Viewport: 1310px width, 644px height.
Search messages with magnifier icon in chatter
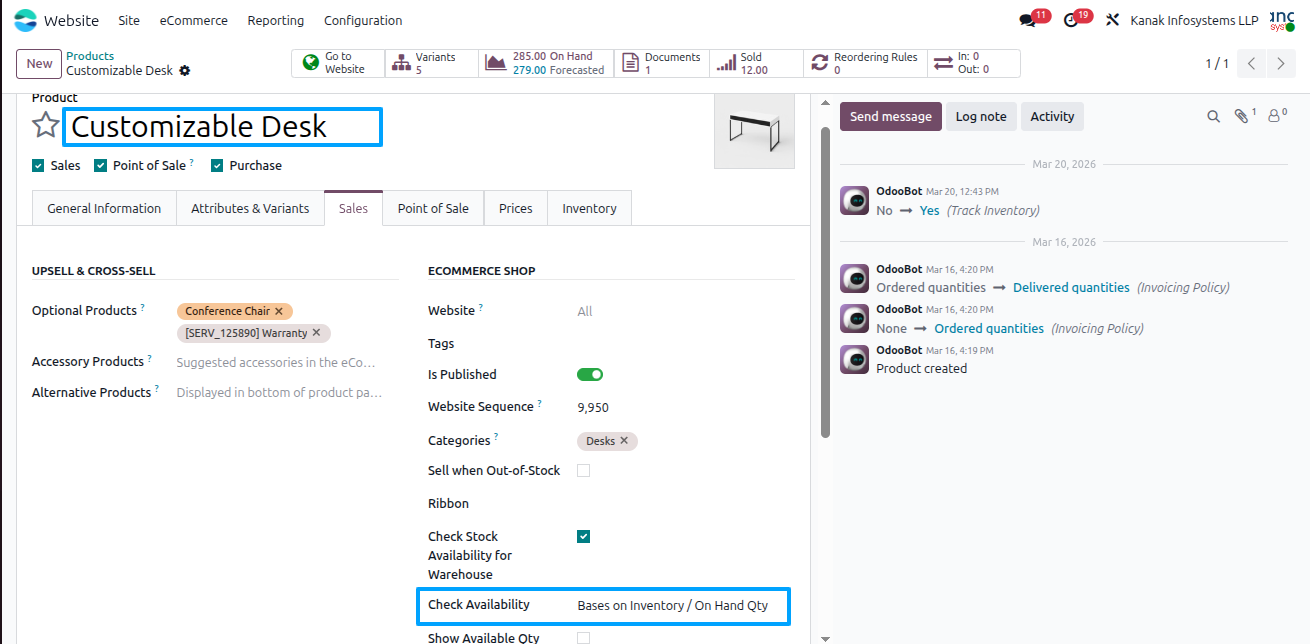click(x=1213, y=117)
